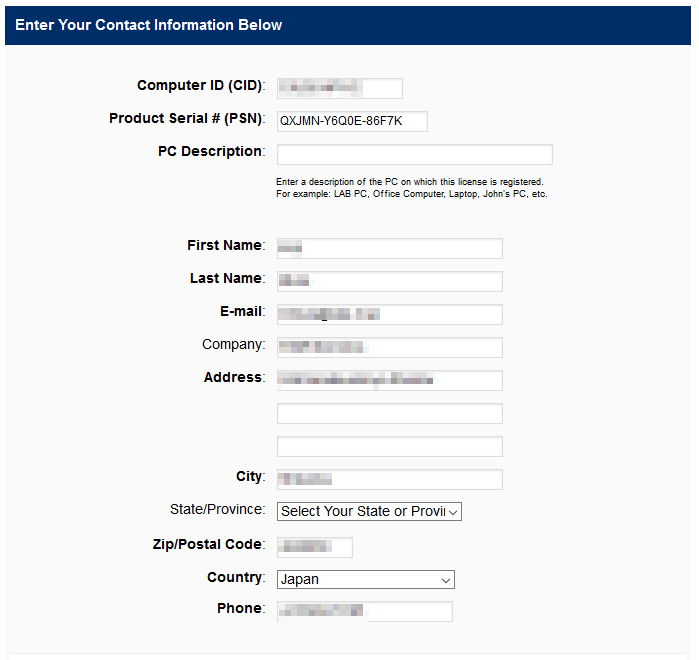The height and width of the screenshot is (660, 699).
Task: Click the Phone number field
Action: (x=364, y=611)
